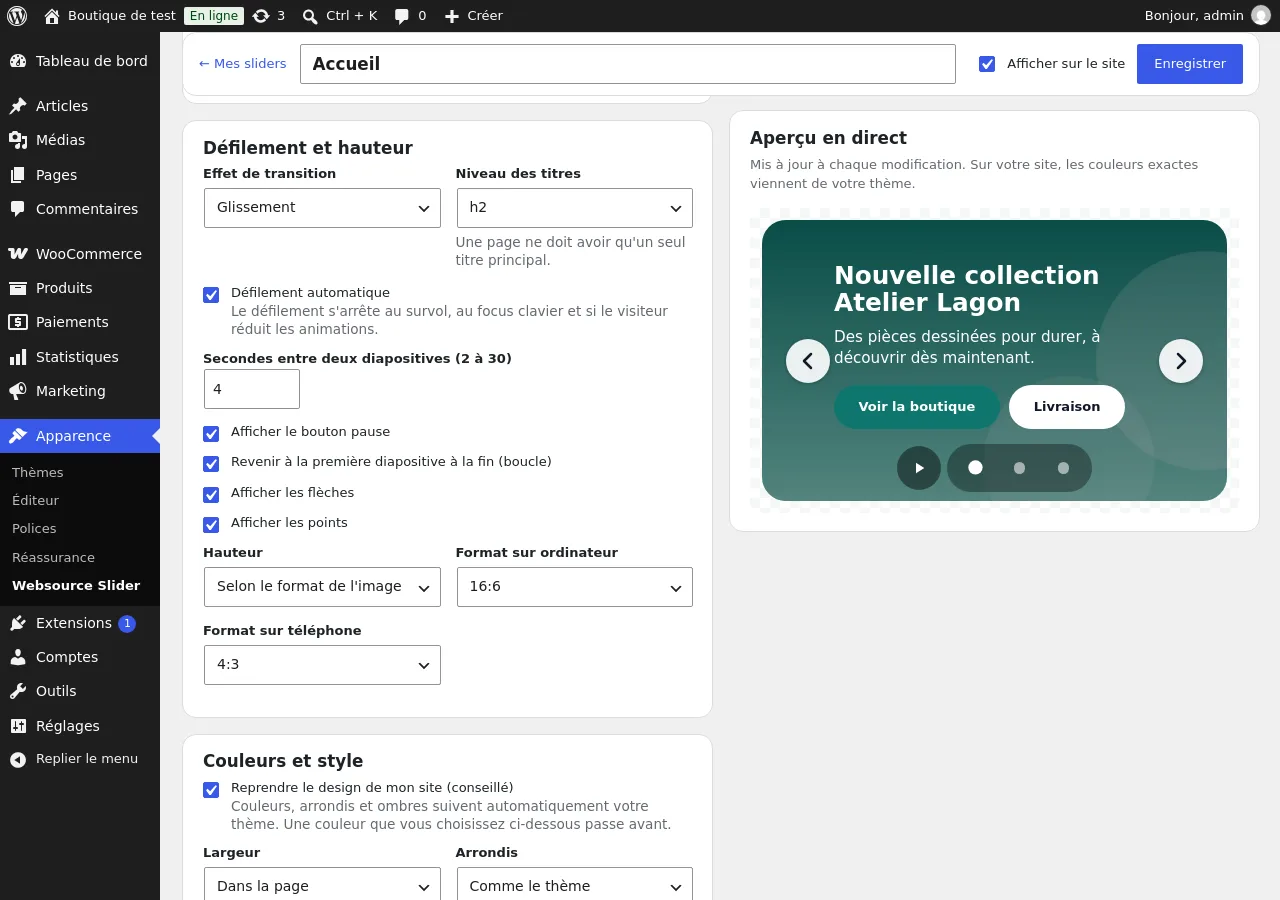Open the admin avatar icon

pyautogui.click(x=1261, y=15)
